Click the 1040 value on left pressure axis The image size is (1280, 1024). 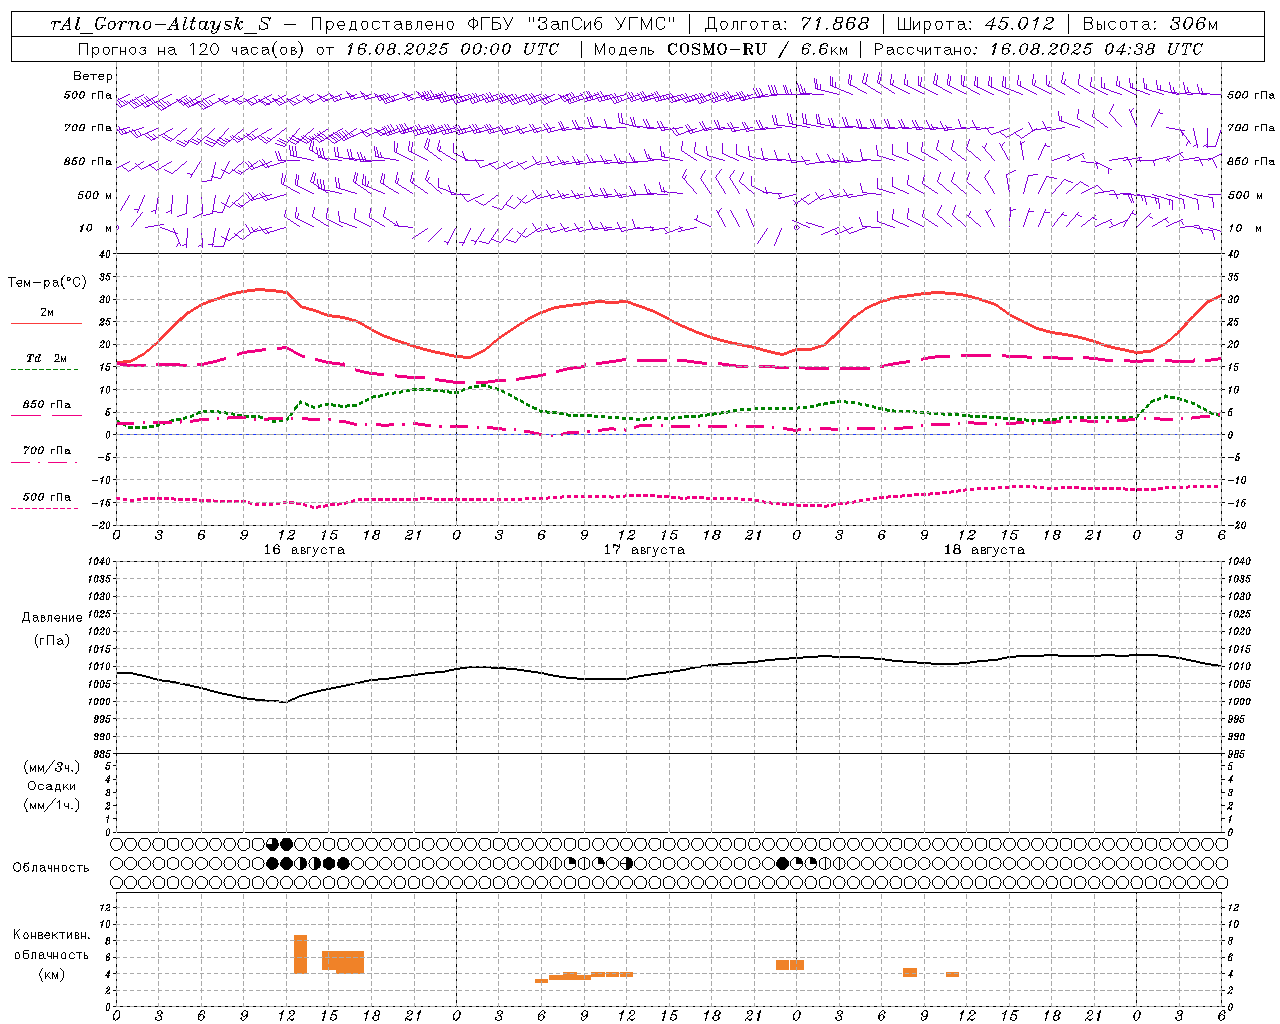click(99, 562)
